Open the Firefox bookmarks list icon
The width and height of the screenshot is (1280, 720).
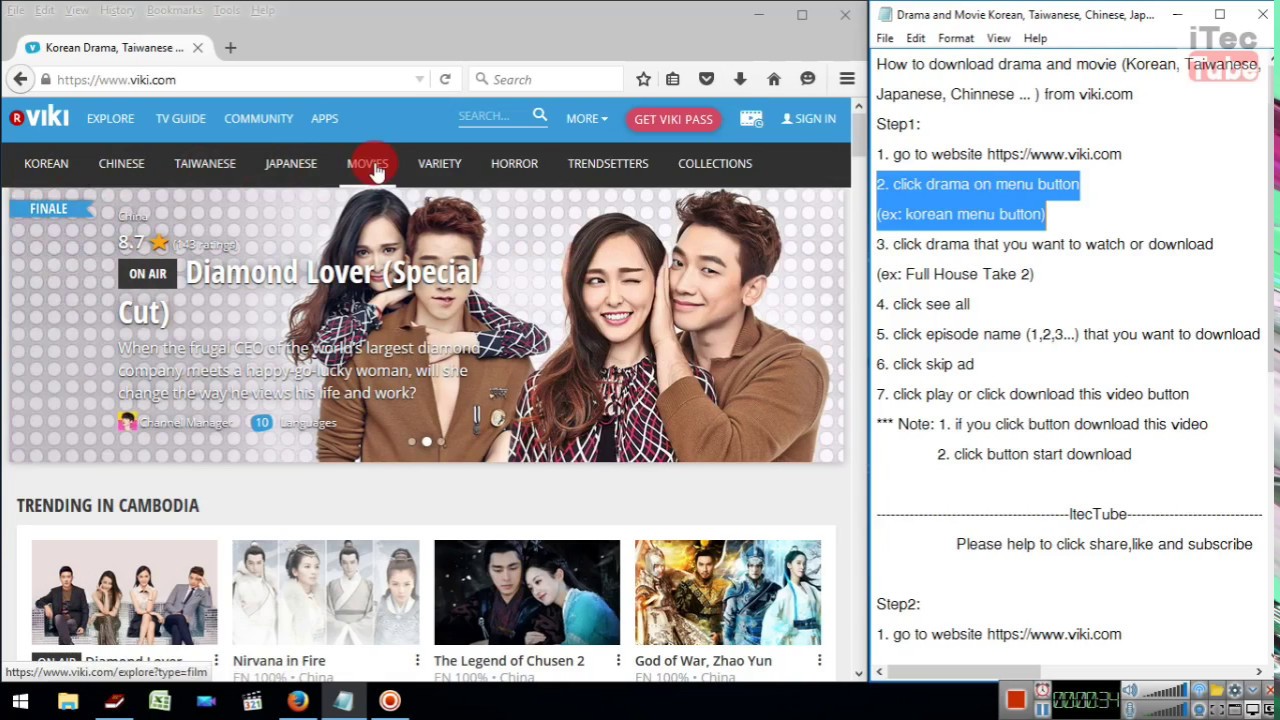click(x=673, y=79)
